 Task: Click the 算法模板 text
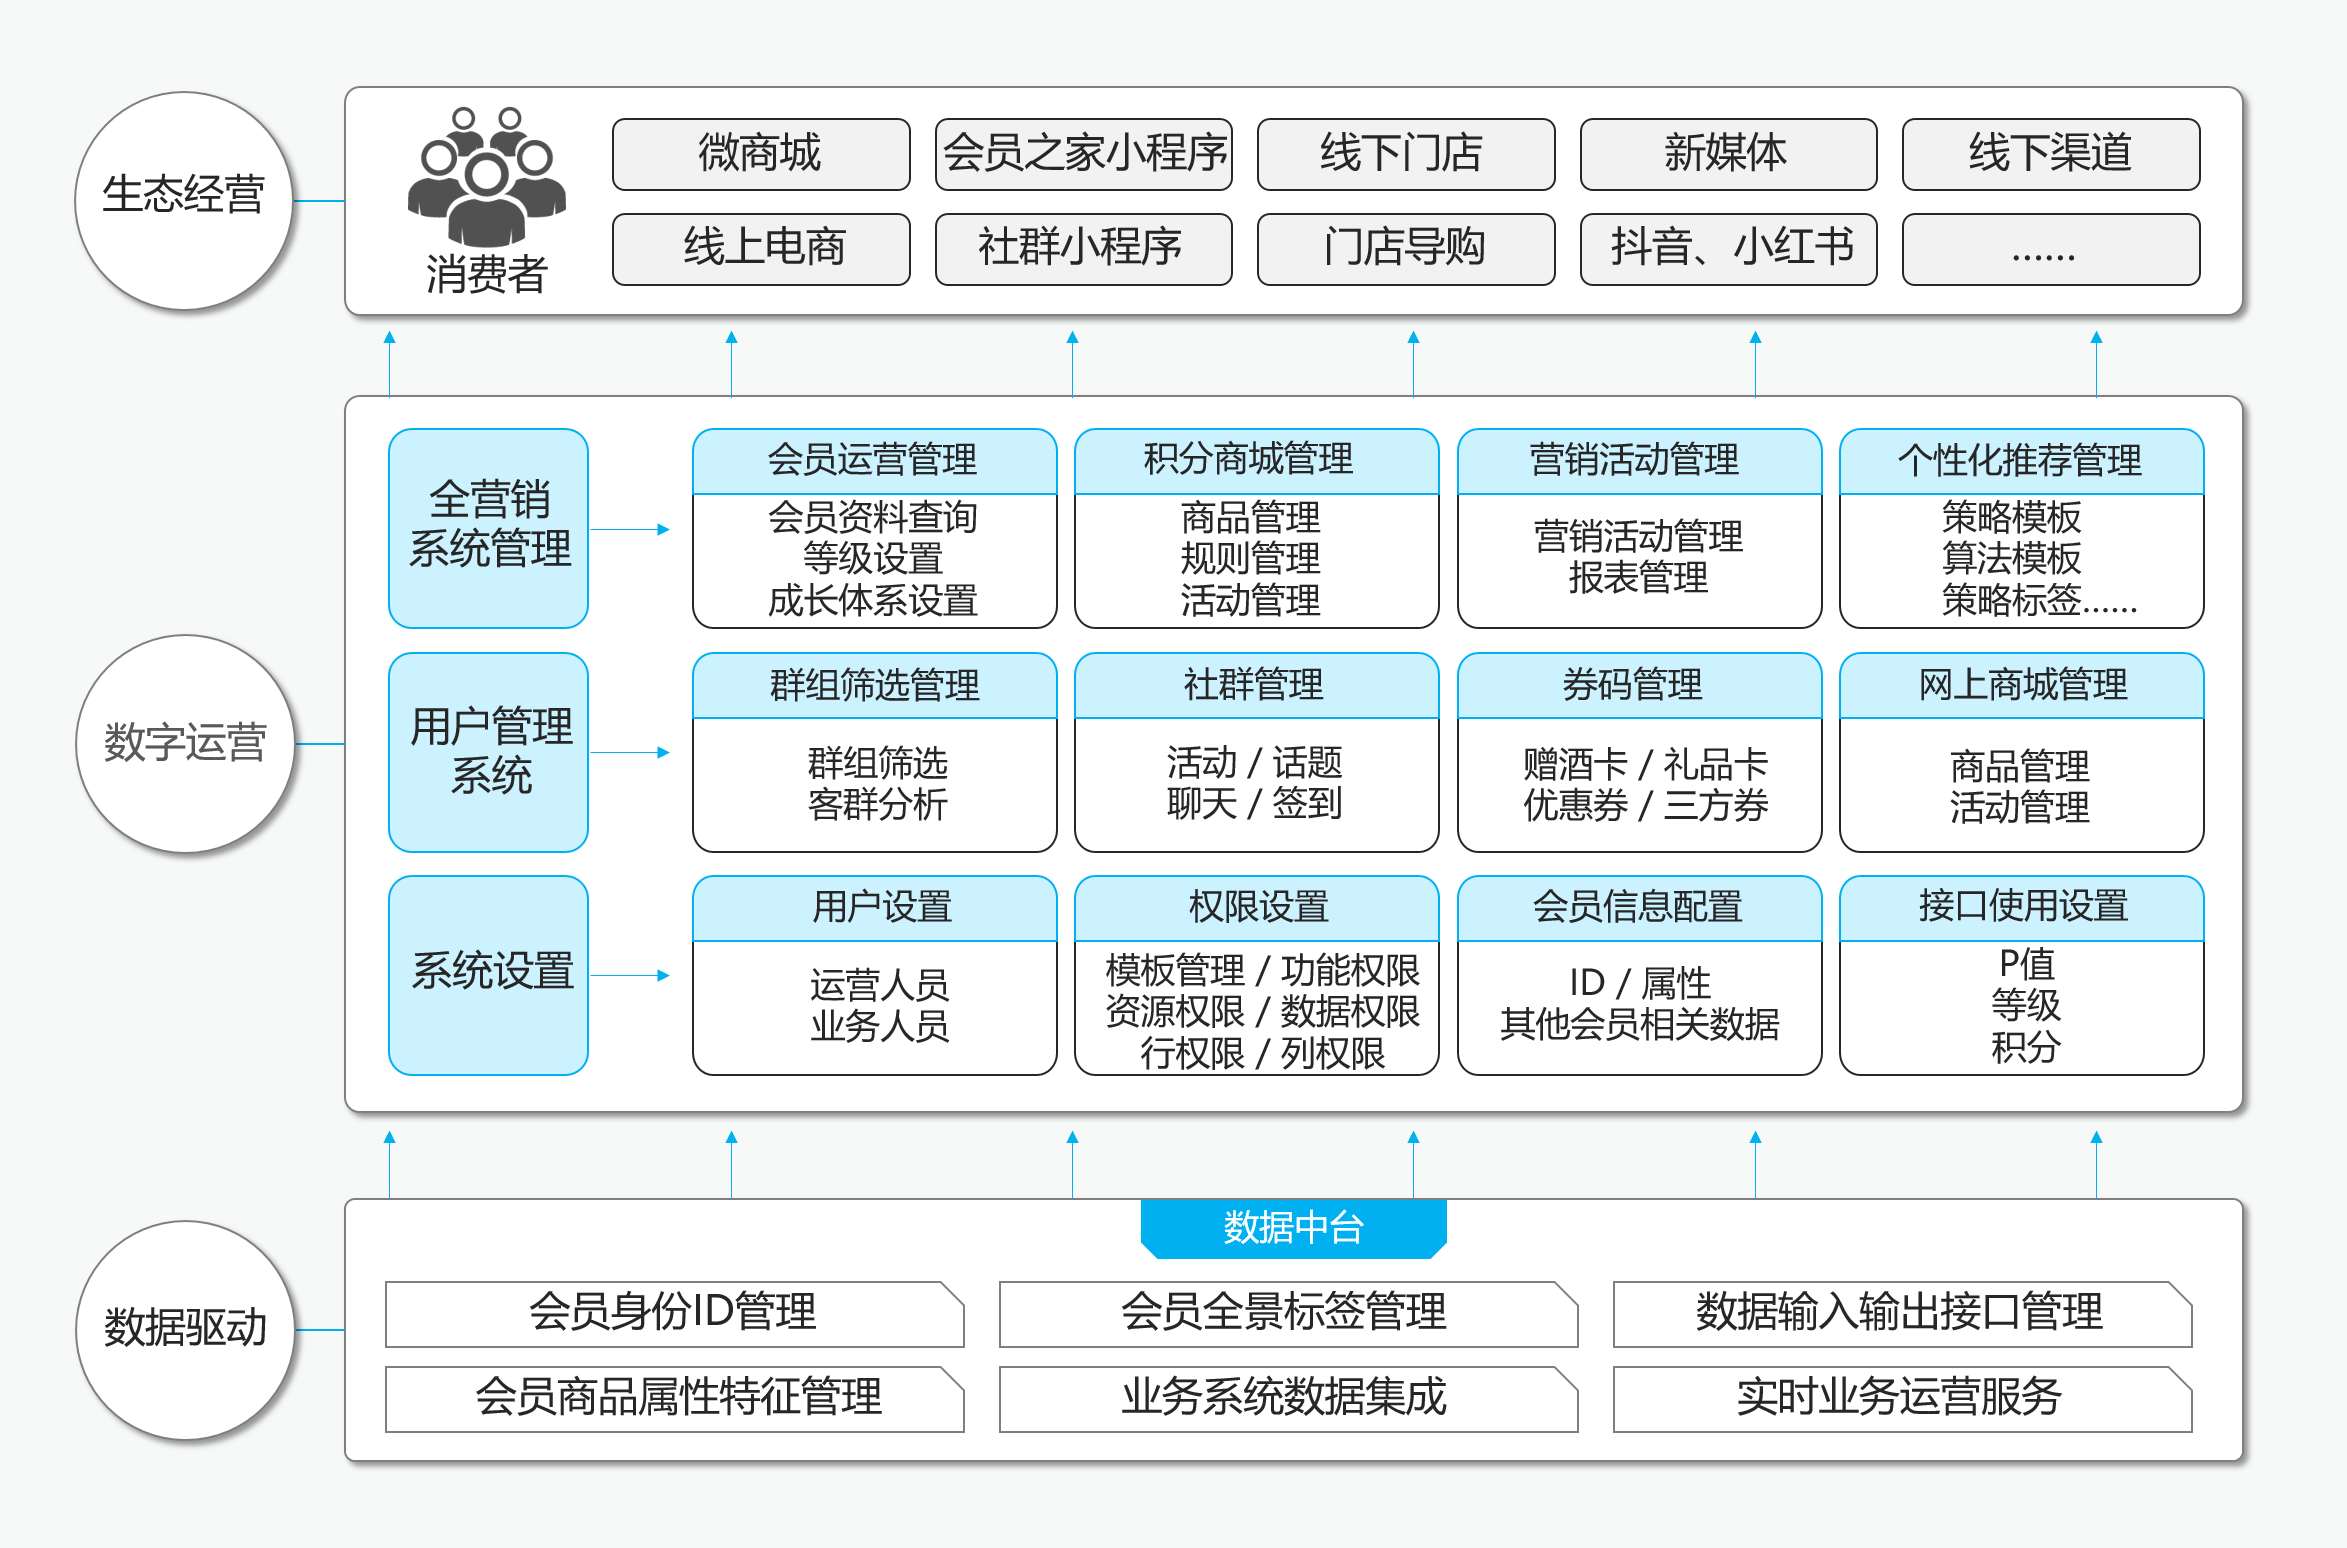pos(2011,558)
